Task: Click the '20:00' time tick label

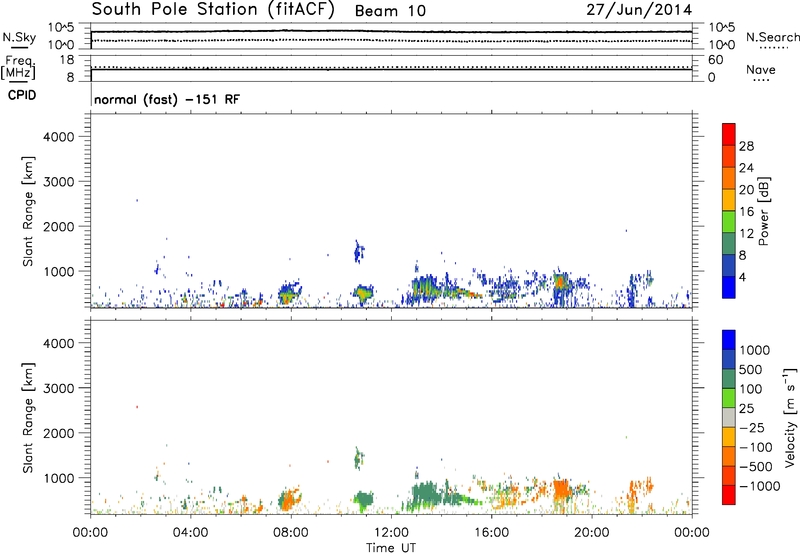Action: 591,533
